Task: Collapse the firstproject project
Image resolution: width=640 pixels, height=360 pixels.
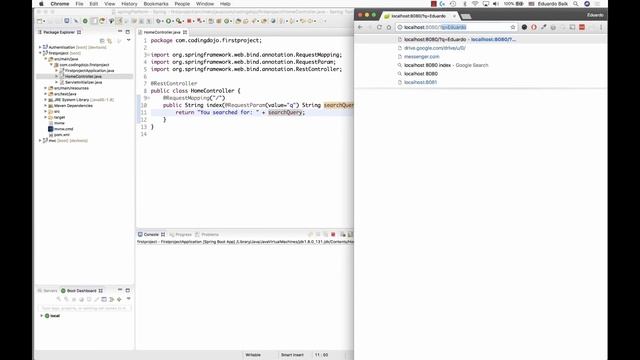Action: click(x=40, y=53)
